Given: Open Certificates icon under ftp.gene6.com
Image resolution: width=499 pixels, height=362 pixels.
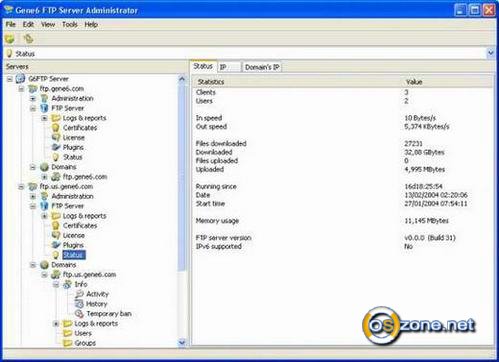Looking at the screenshot, I should (x=55, y=128).
